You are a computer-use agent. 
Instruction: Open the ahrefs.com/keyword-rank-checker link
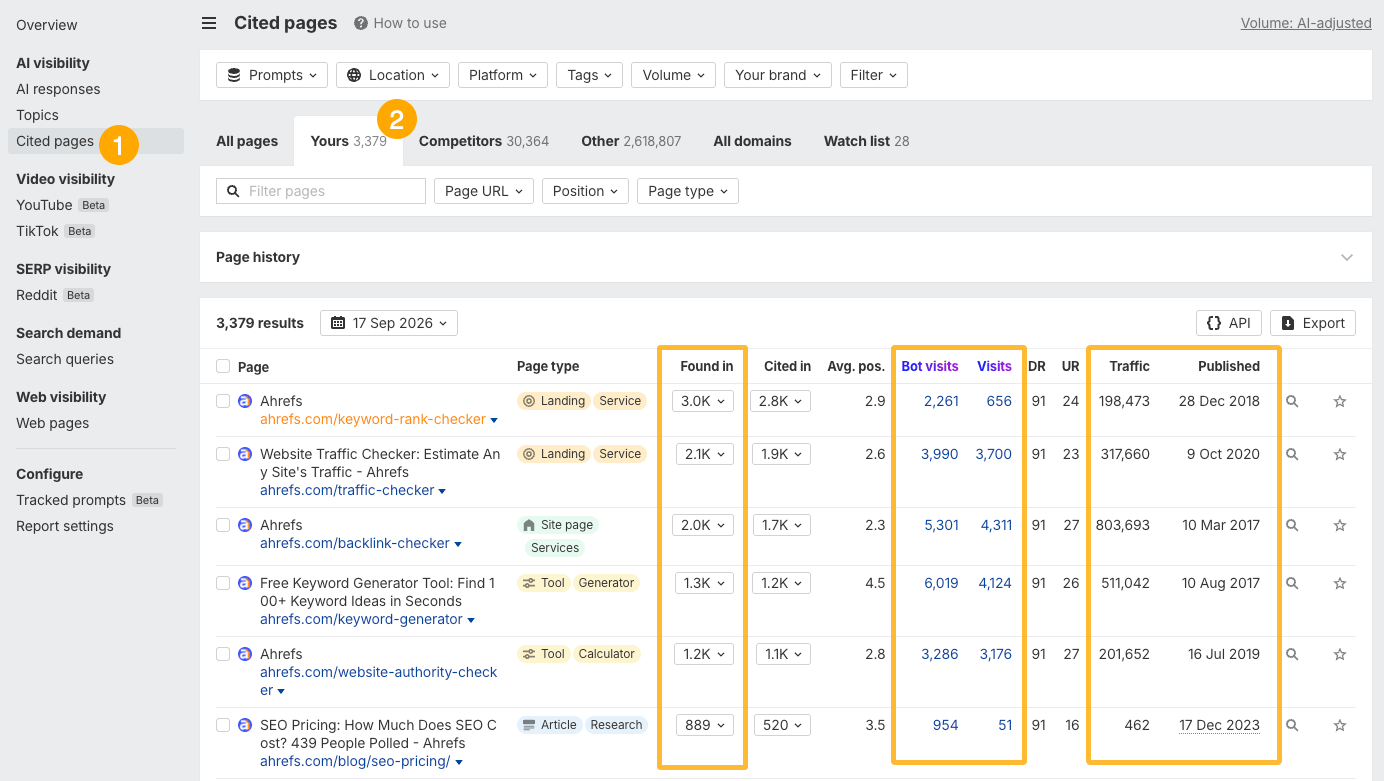pyautogui.click(x=373, y=419)
